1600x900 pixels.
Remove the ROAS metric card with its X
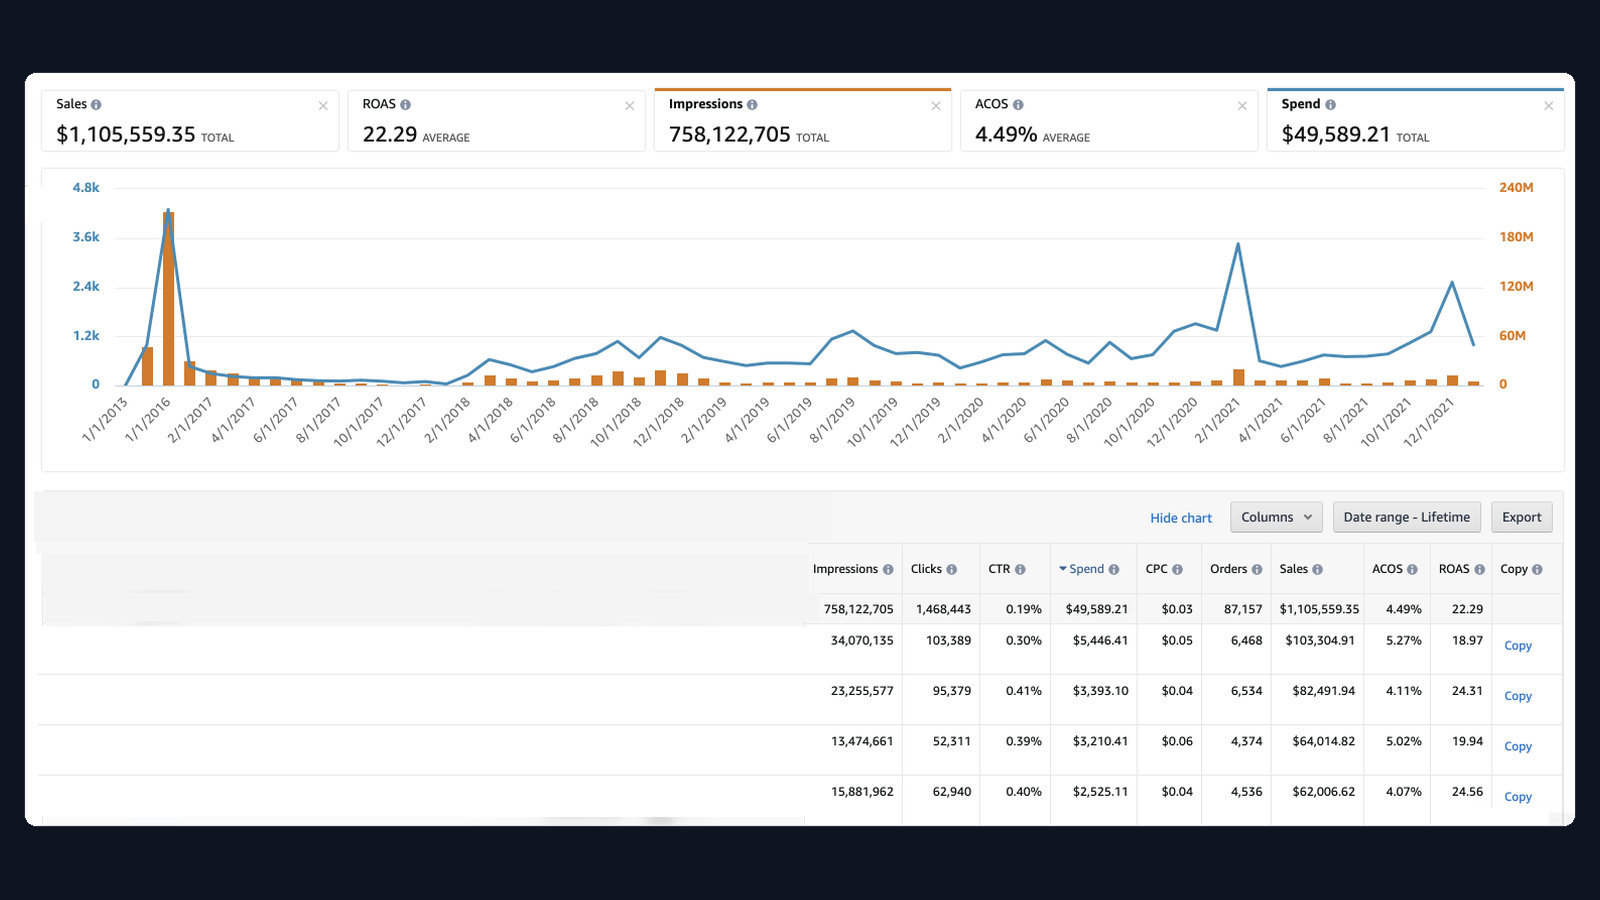pyautogui.click(x=629, y=106)
